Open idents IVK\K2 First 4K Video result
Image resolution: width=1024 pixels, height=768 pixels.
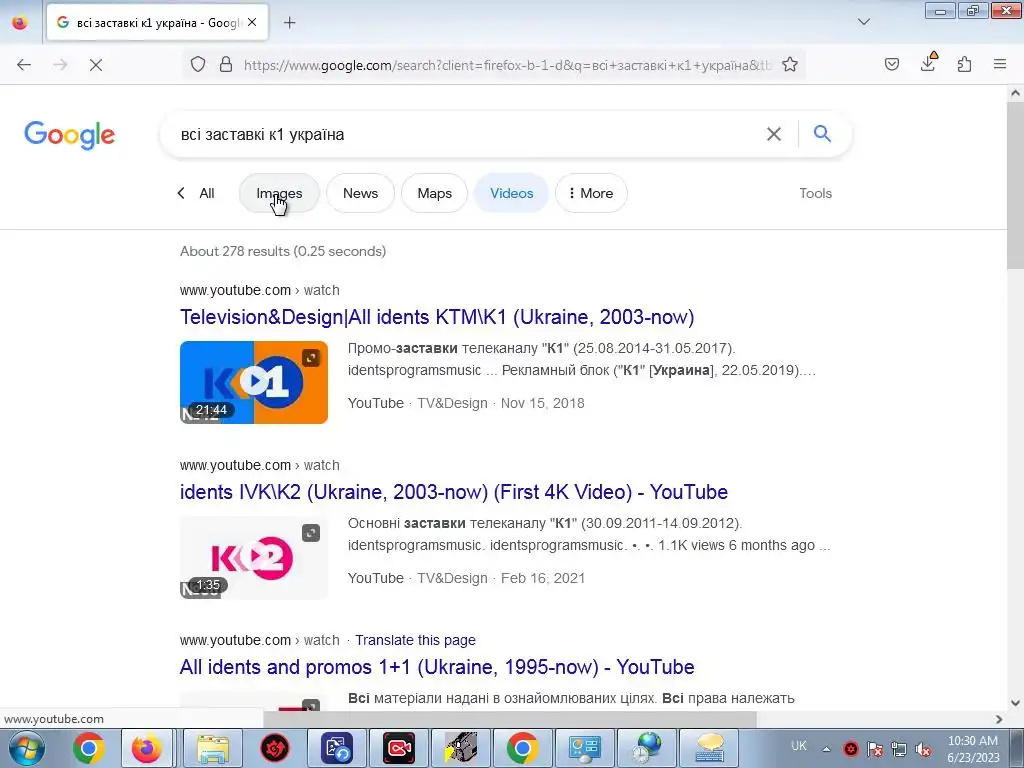pyautogui.click(x=454, y=492)
